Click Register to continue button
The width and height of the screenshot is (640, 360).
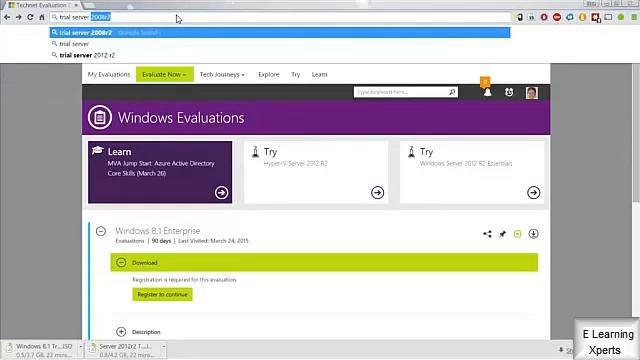(x=162, y=294)
